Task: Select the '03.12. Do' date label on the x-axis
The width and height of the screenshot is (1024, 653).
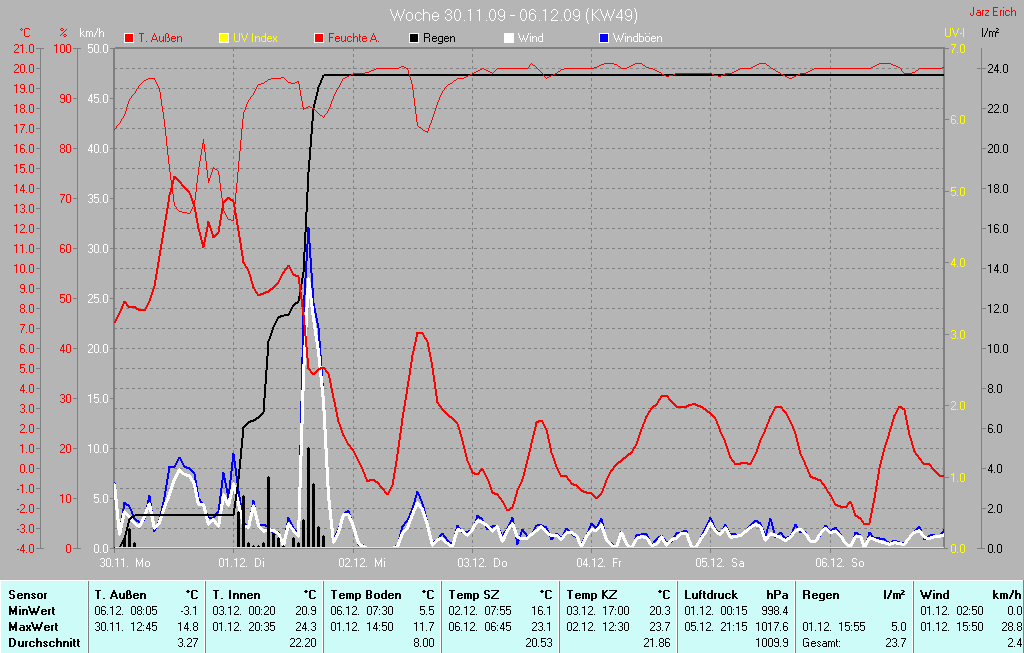Action: (482, 562)
